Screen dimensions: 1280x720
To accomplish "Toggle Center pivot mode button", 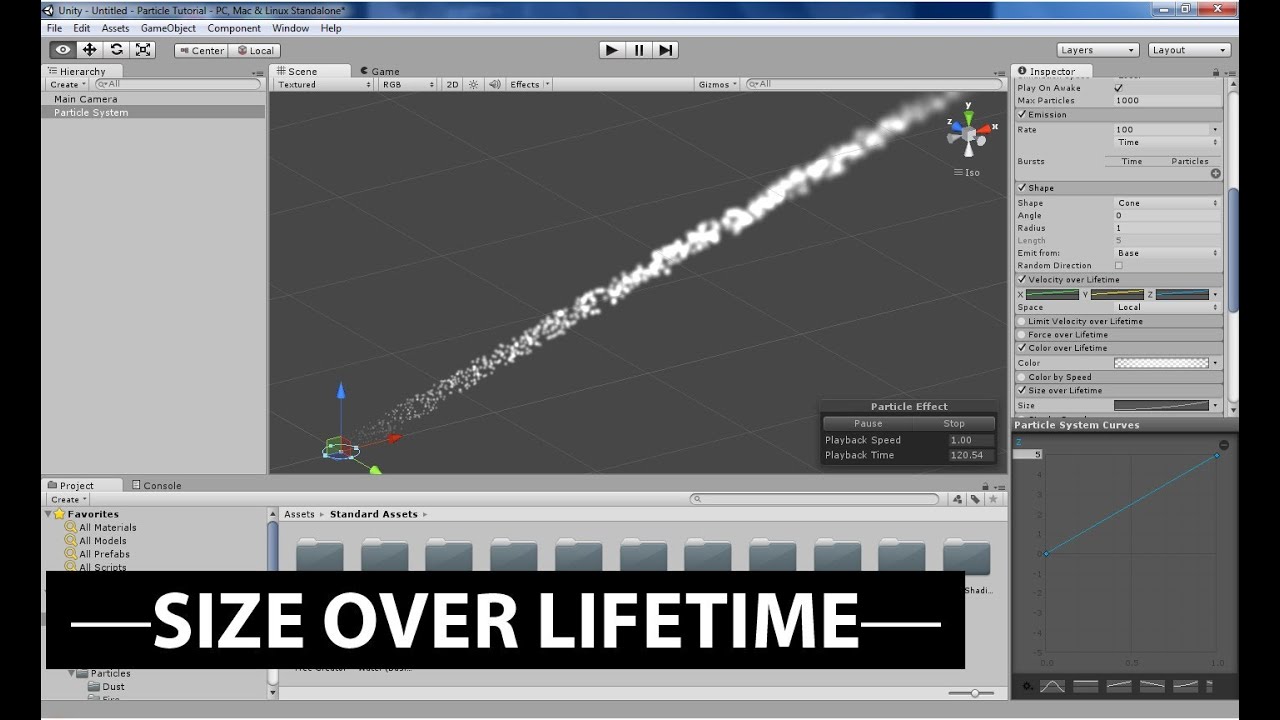I will point(201,50).
